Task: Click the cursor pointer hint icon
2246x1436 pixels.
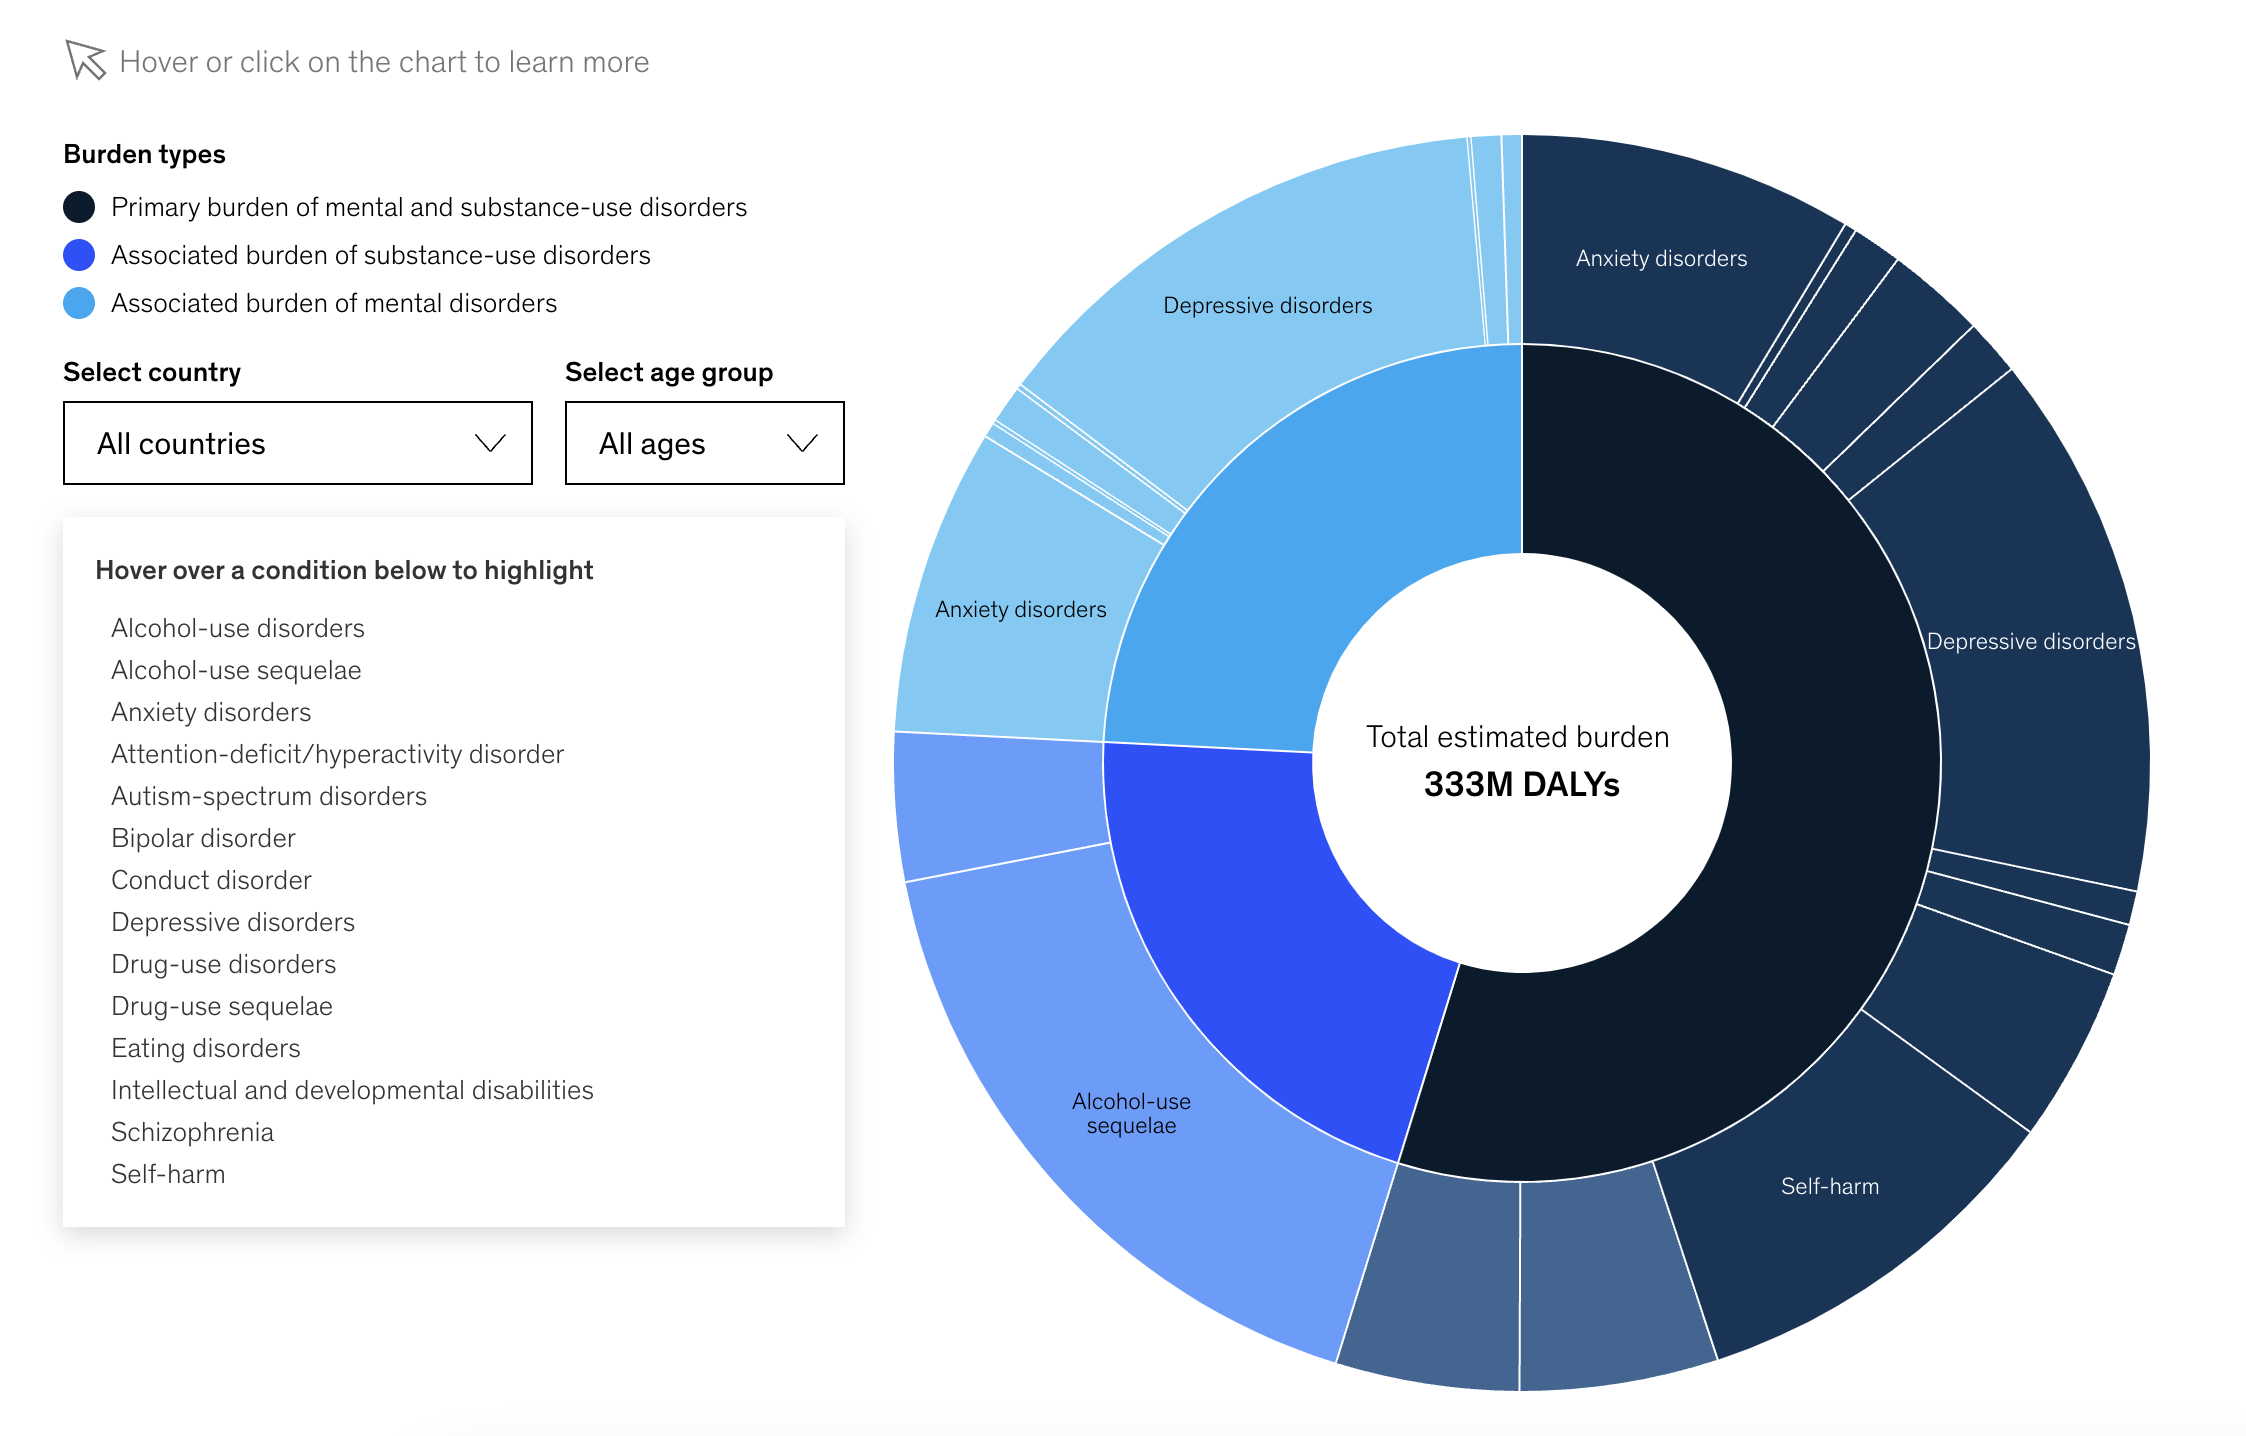Action: [x=85, y=60]
